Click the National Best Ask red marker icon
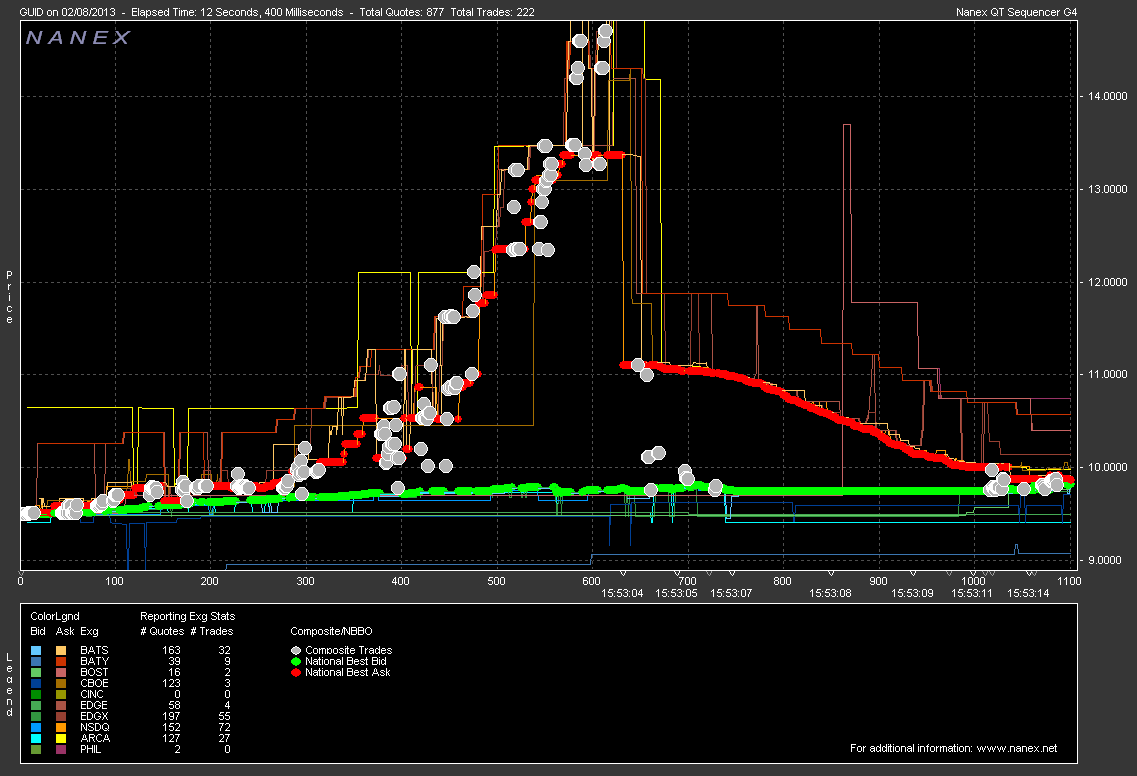Viewport: 1137px width, 776px height. pos(296,672)
